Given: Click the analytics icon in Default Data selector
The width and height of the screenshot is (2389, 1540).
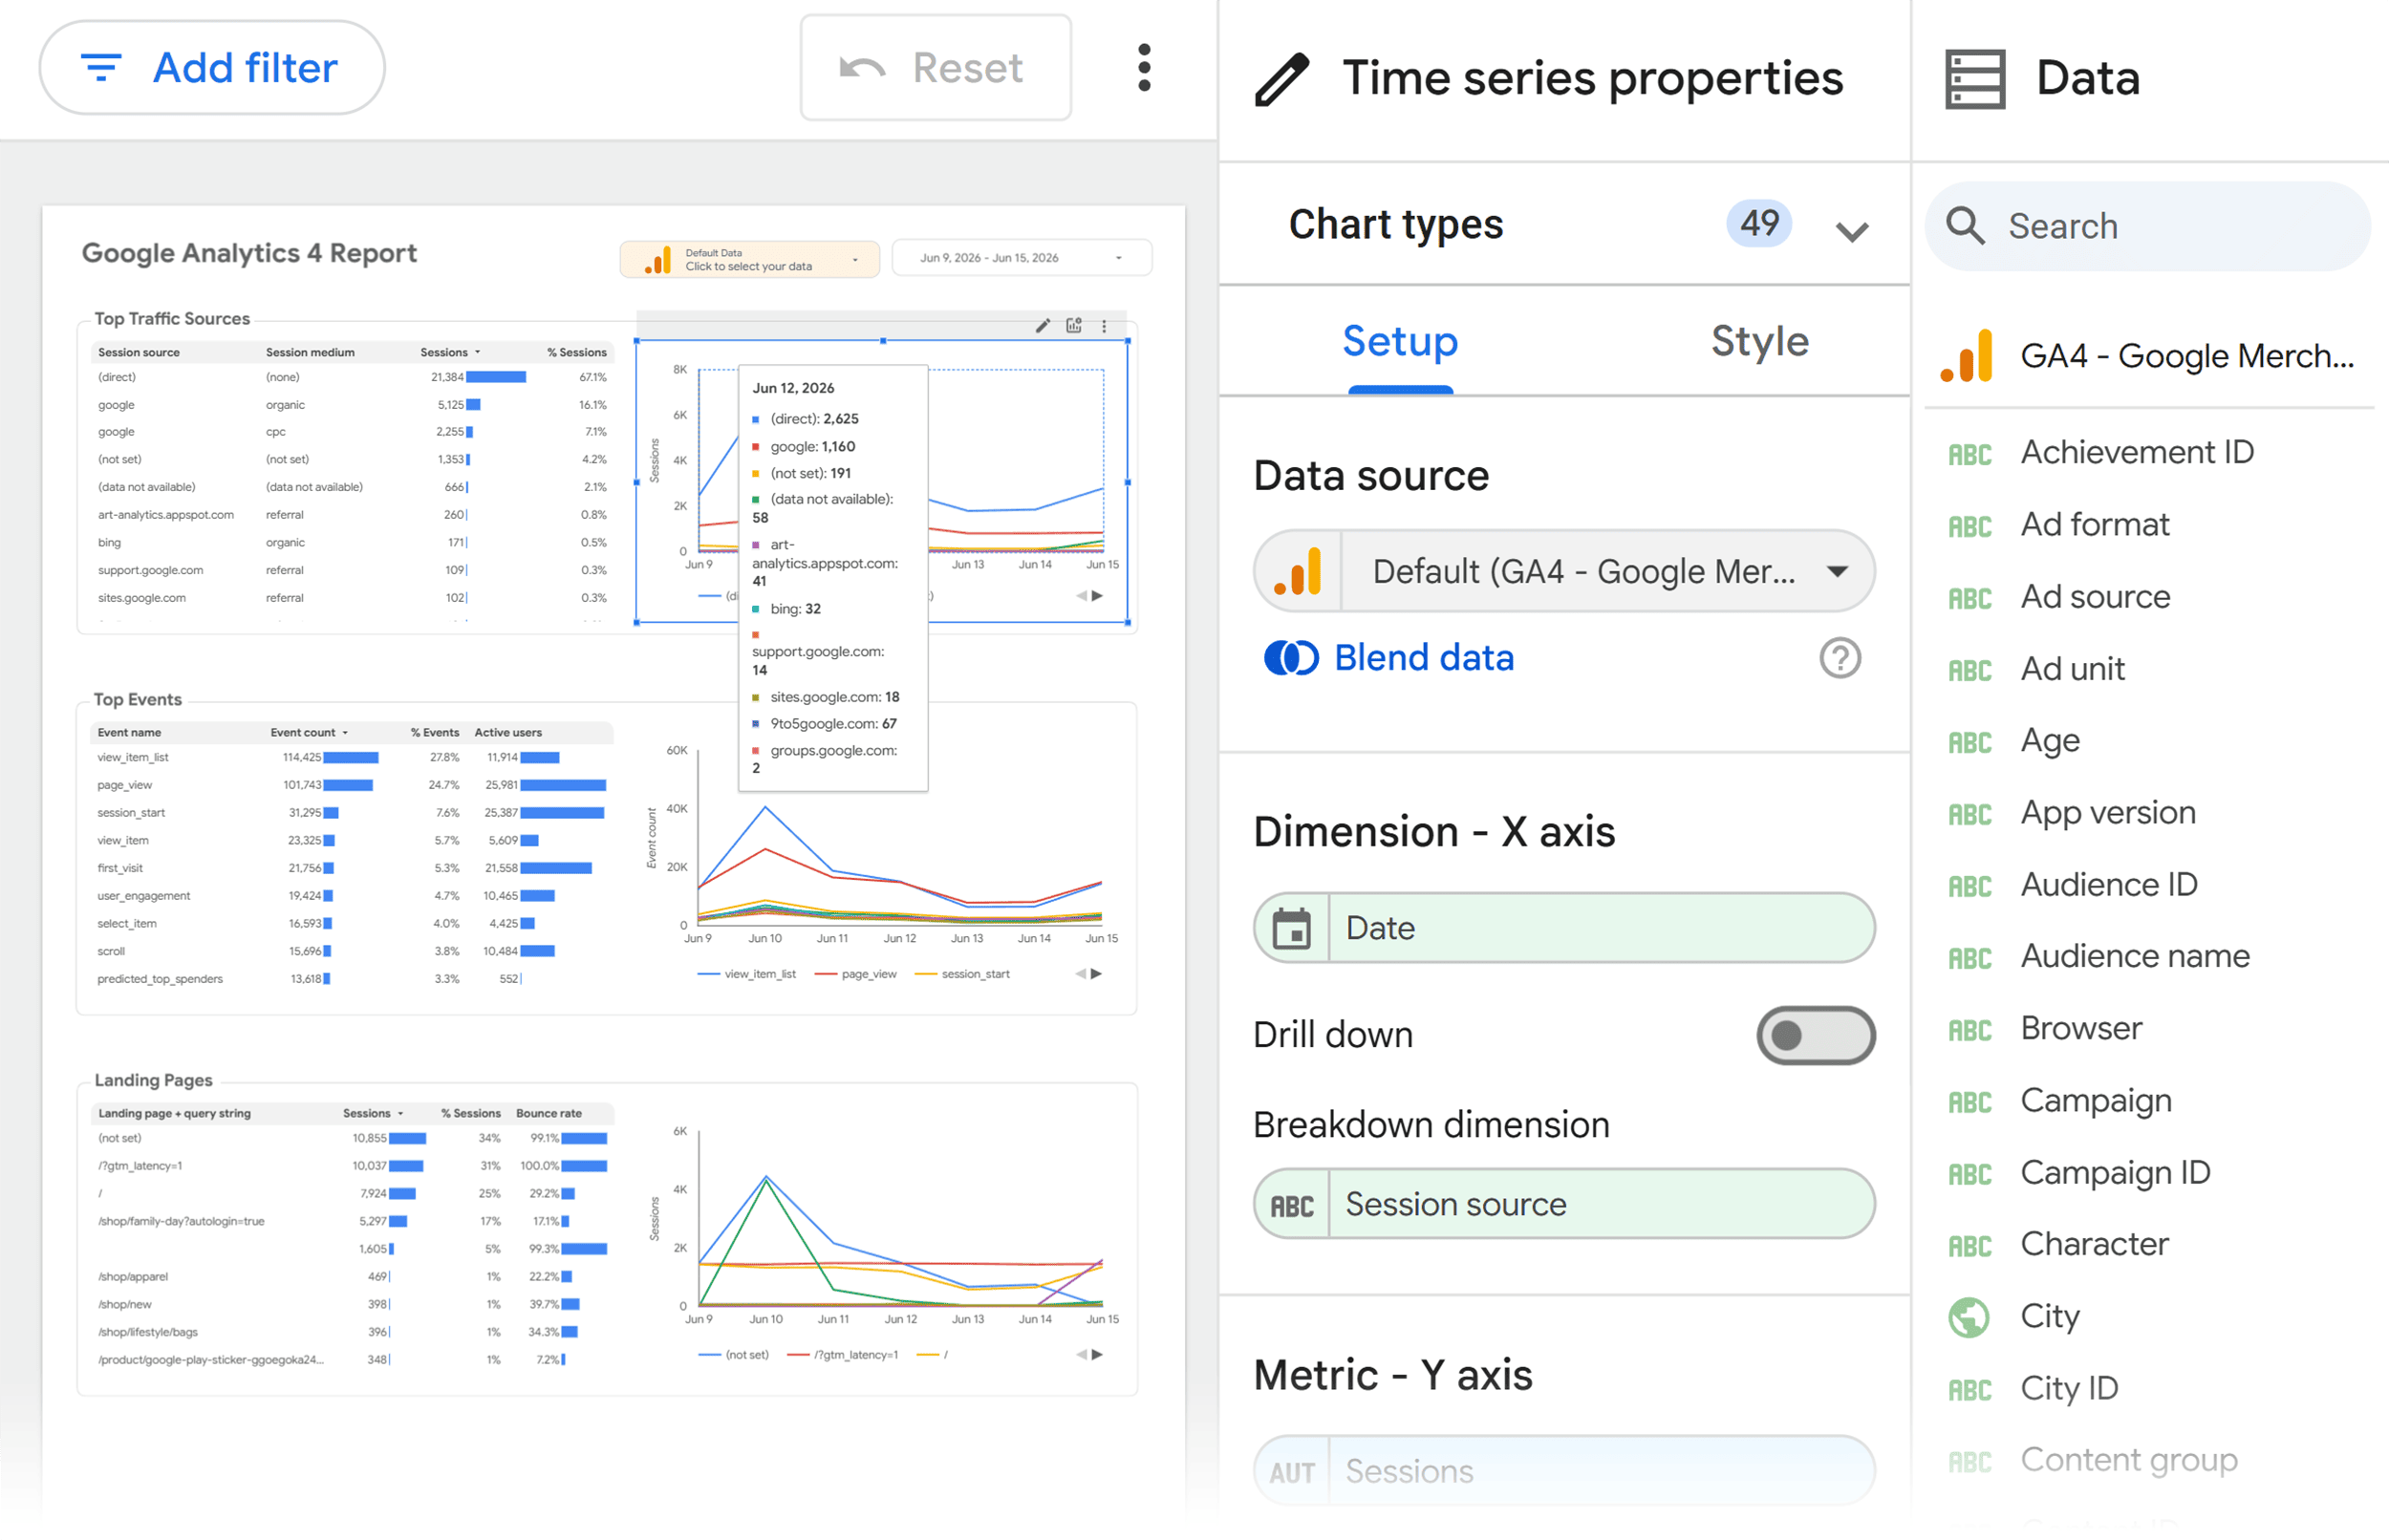Looking at the screenshot, I should pos(657,260).
